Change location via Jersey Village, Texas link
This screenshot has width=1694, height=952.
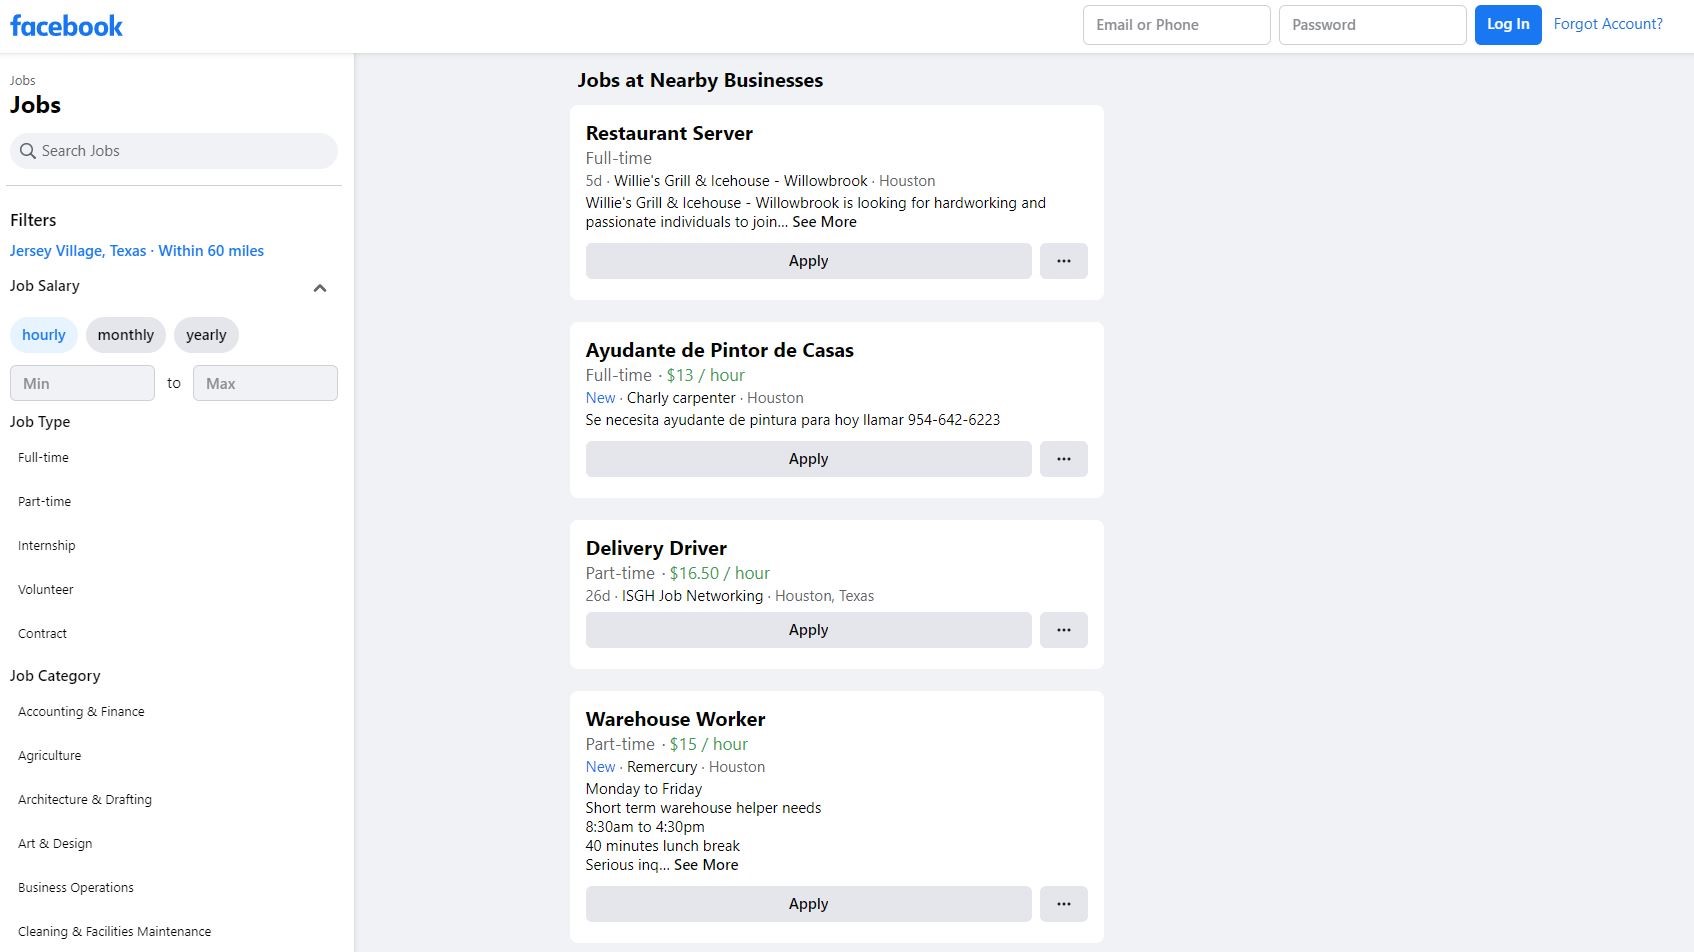[77, 250]
